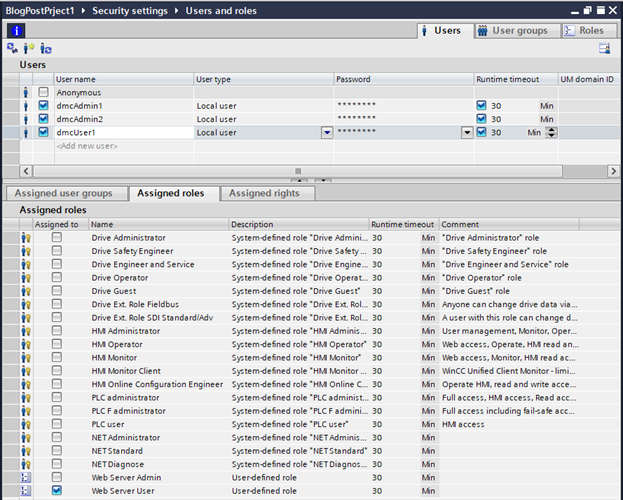Click the dmcAdmin2 password field
623x500 pixels.
click(x=404, y=119)
